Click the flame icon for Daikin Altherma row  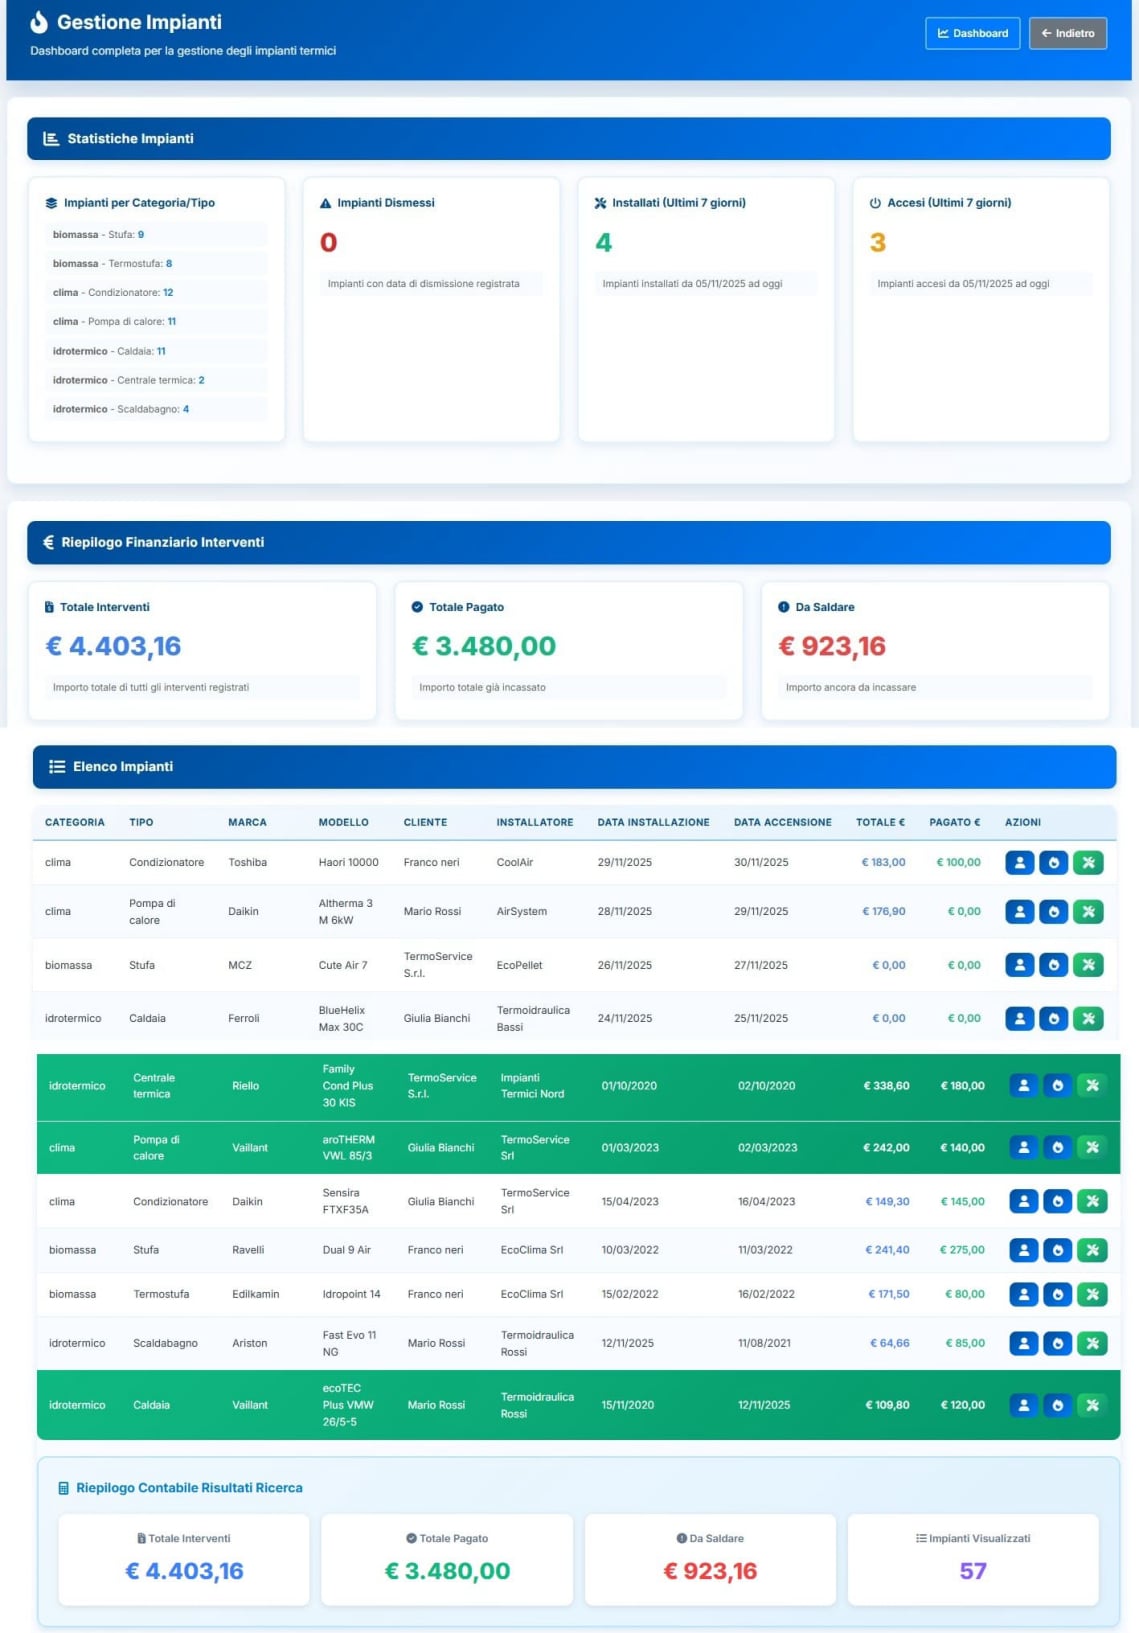(1053, 911)
